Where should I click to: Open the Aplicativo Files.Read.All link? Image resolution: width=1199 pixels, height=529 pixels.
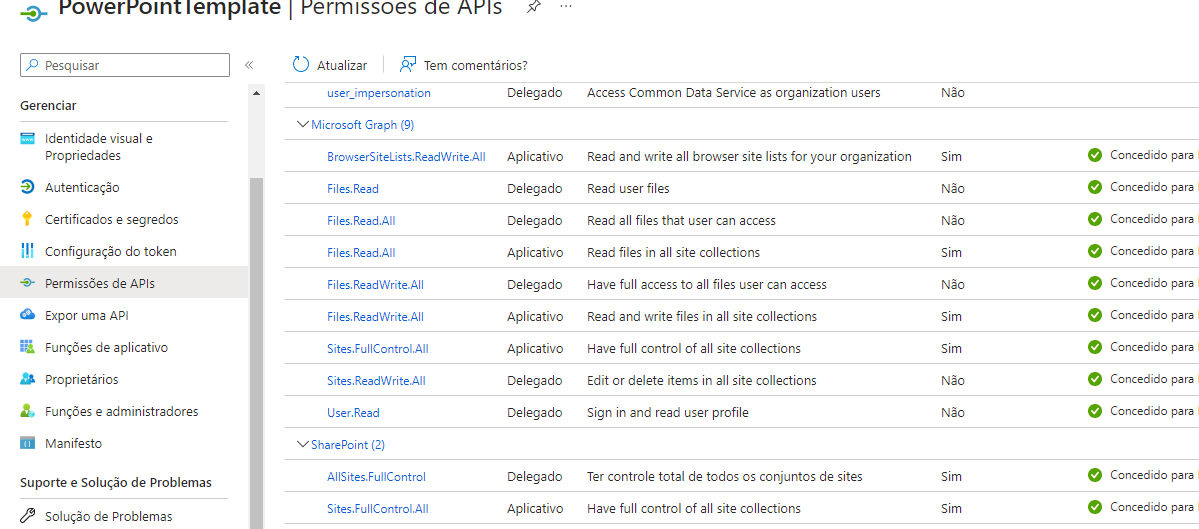[361, 253]
